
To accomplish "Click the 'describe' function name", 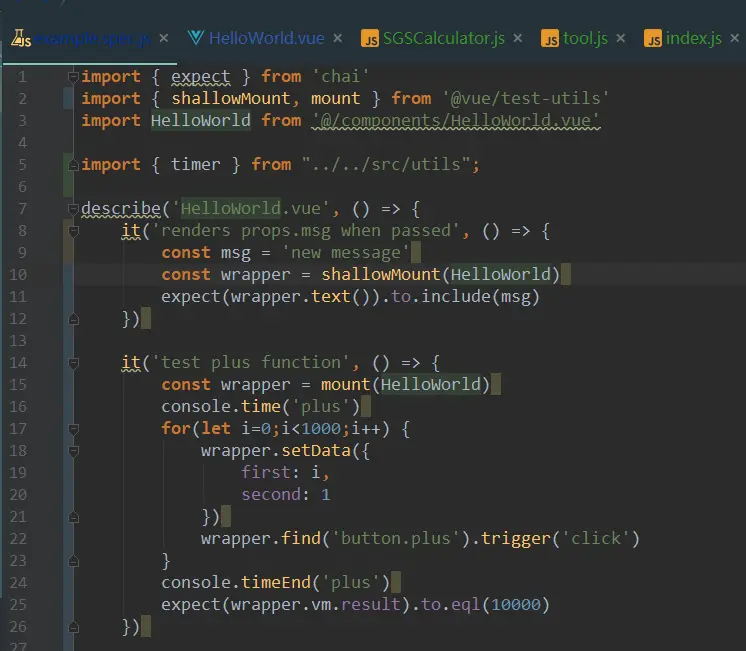I will point(121,209).
